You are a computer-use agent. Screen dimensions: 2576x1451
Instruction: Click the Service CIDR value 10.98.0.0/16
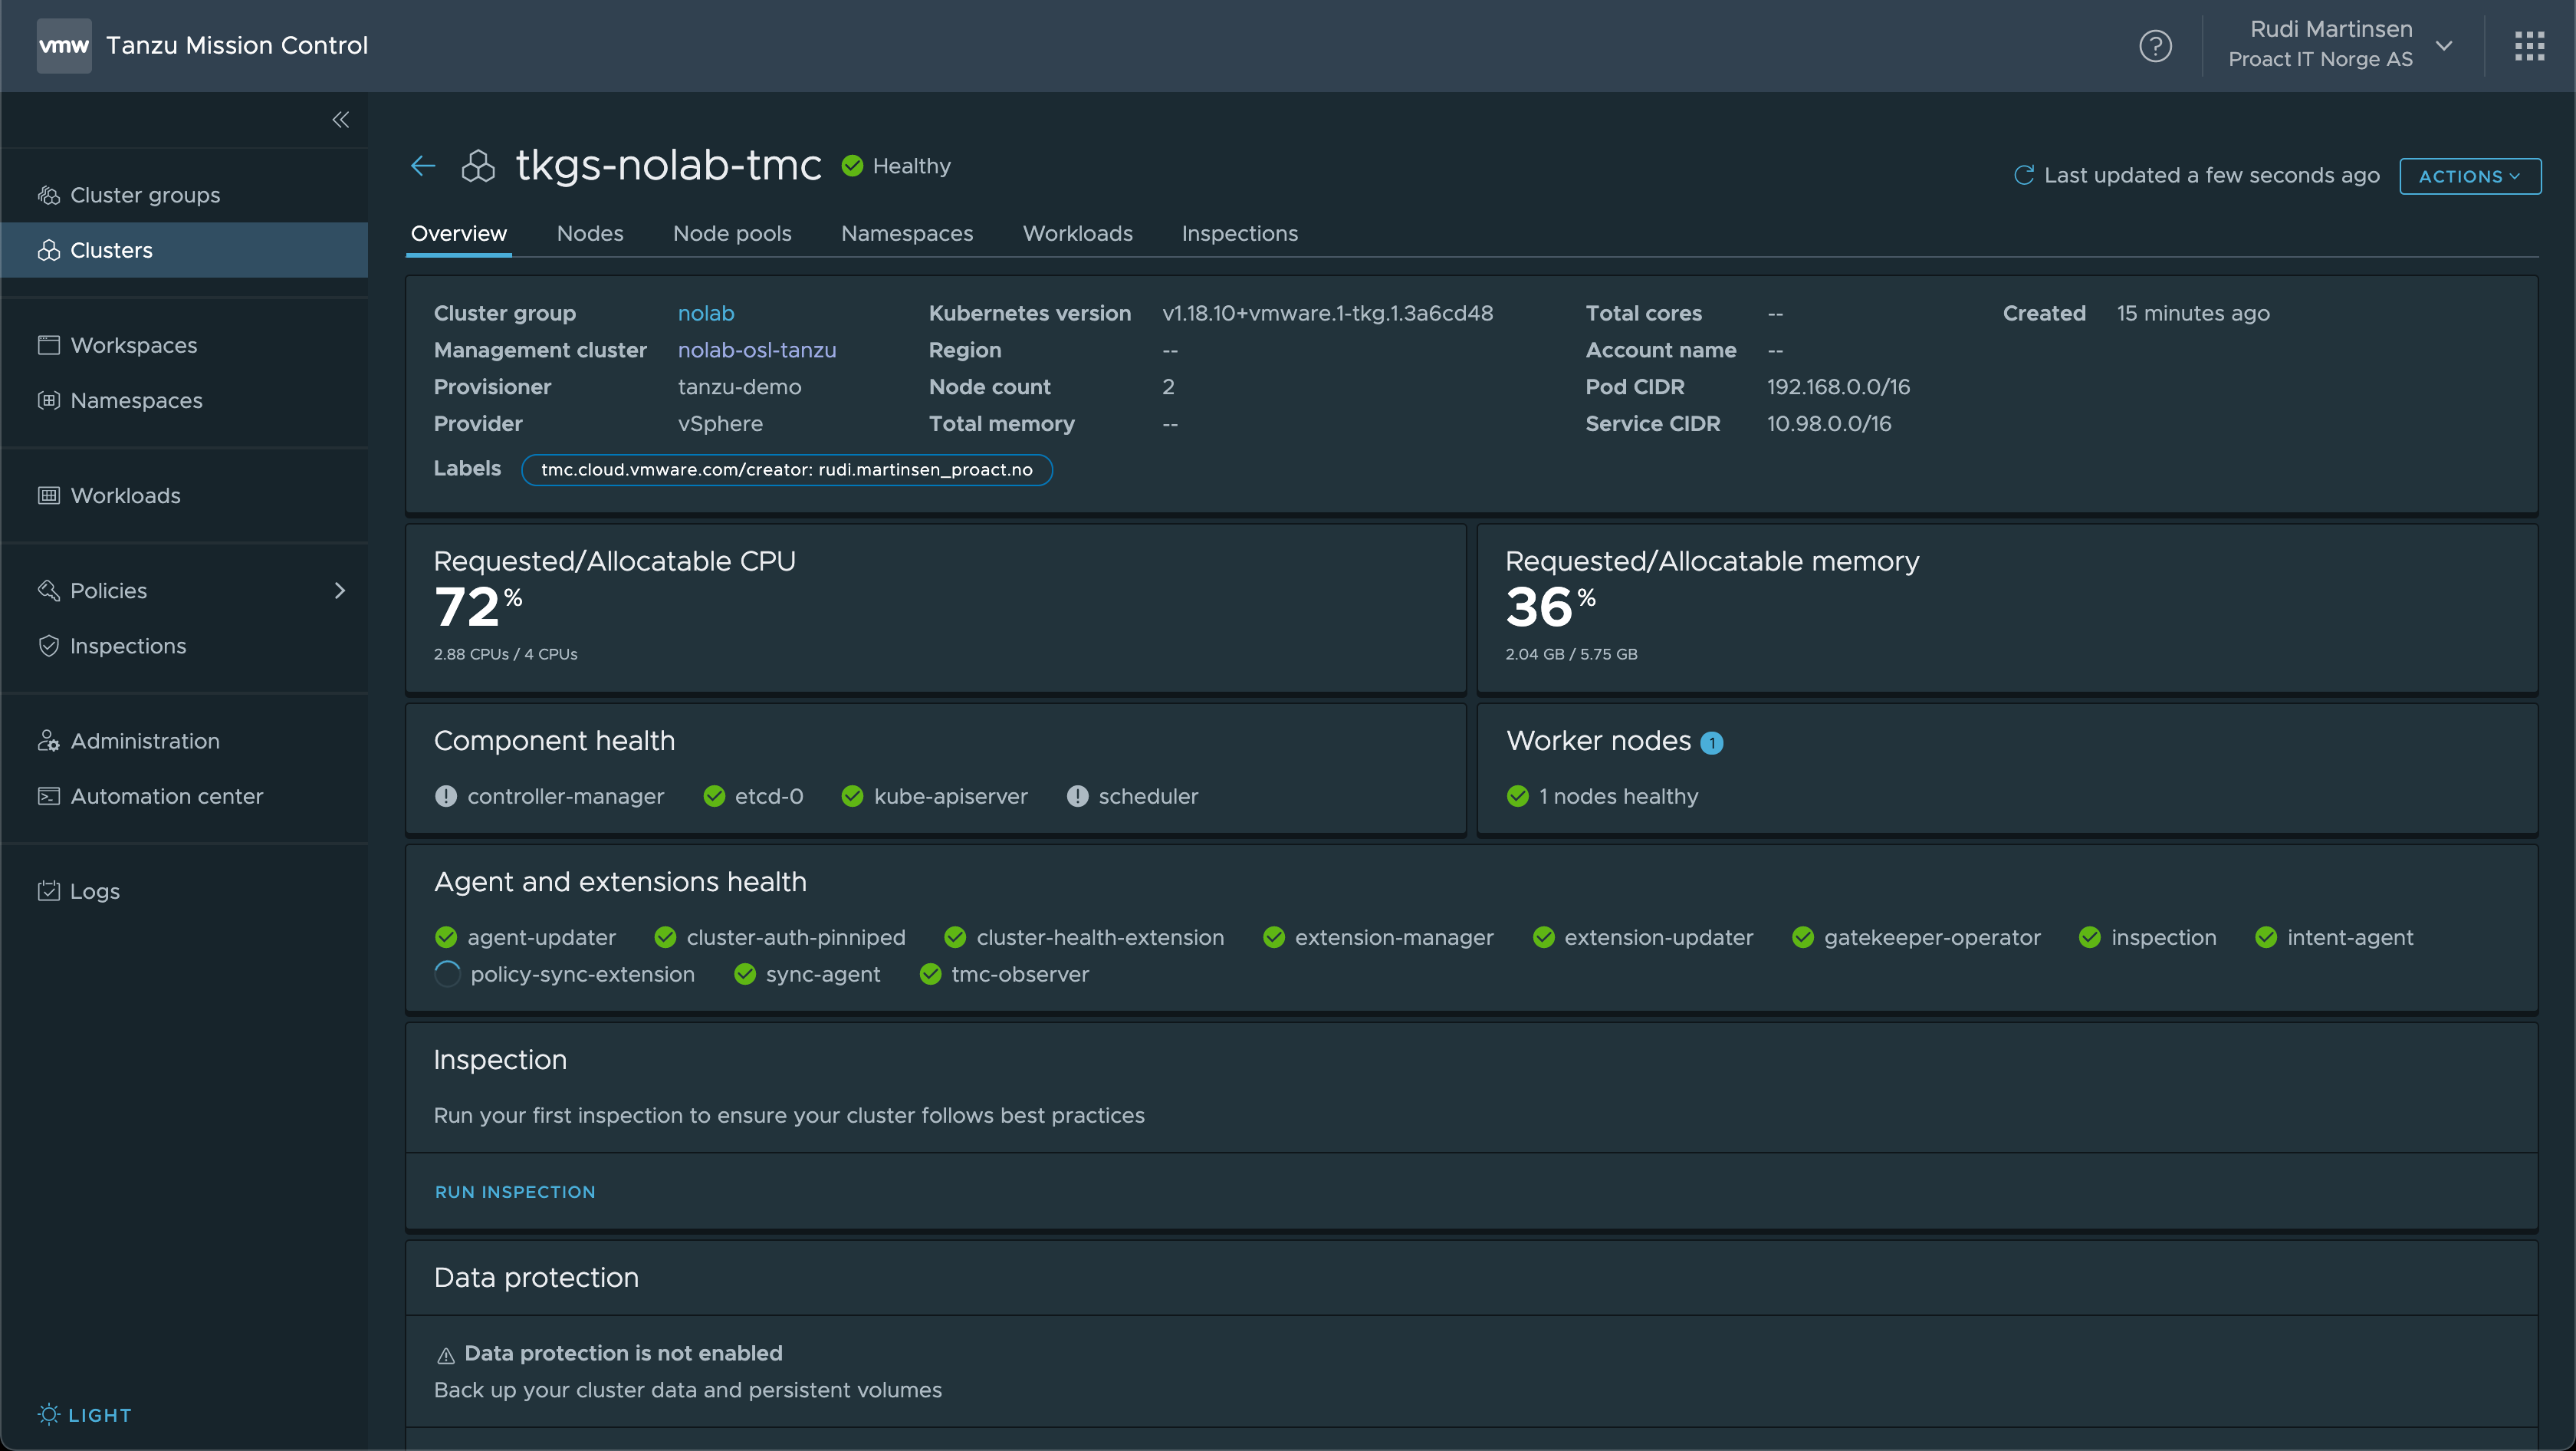[1829, 424]
